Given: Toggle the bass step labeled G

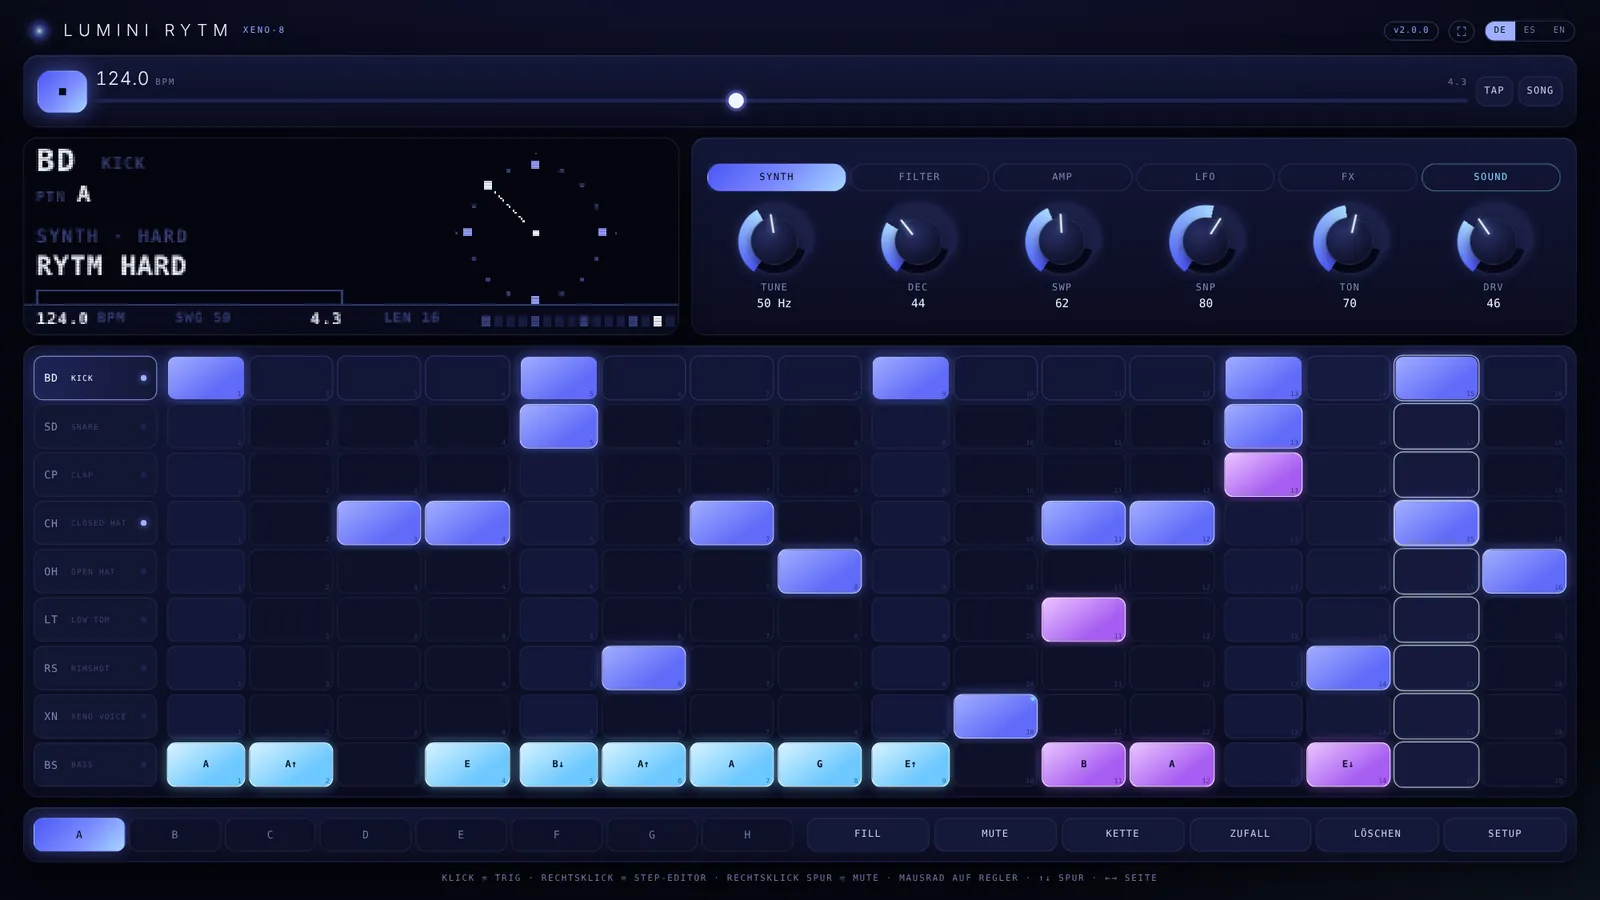Looking at the screenshot, I should (x=819, y=765).
